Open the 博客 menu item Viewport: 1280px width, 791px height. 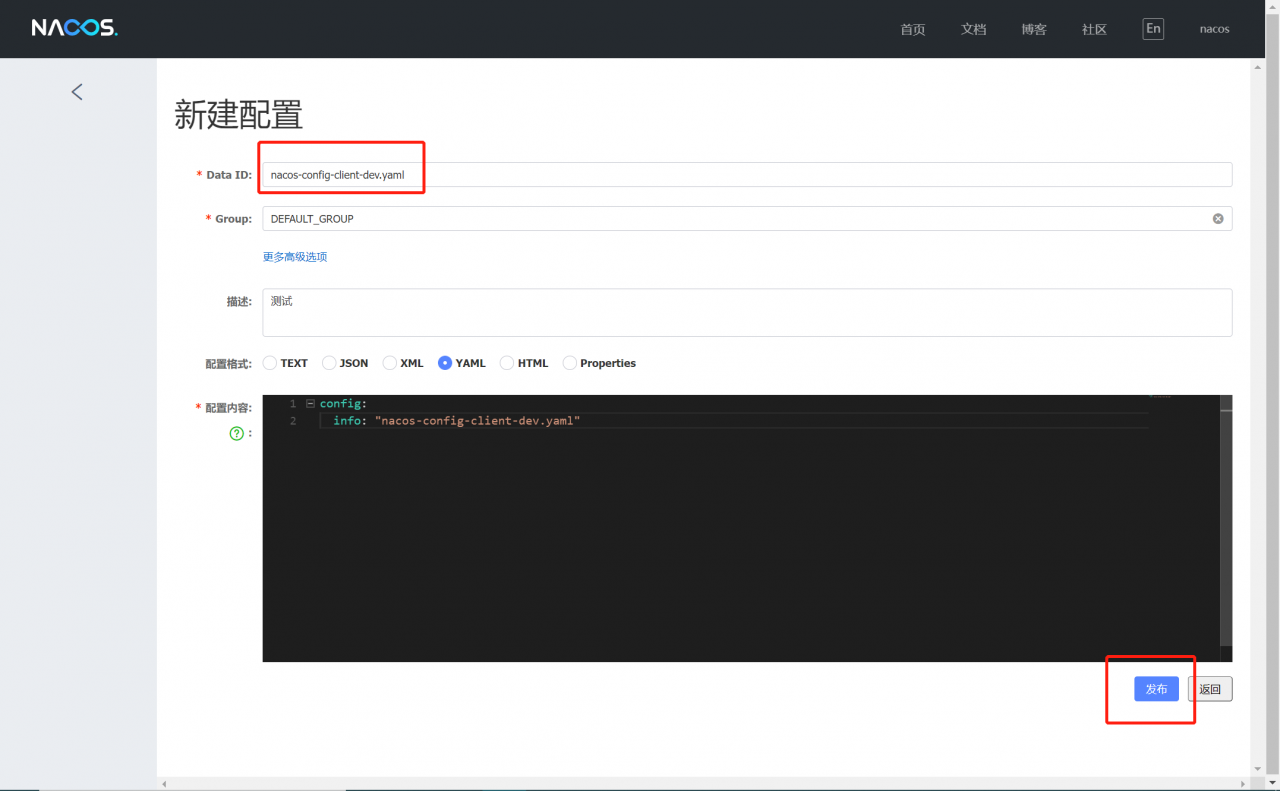pos(1034,29)
